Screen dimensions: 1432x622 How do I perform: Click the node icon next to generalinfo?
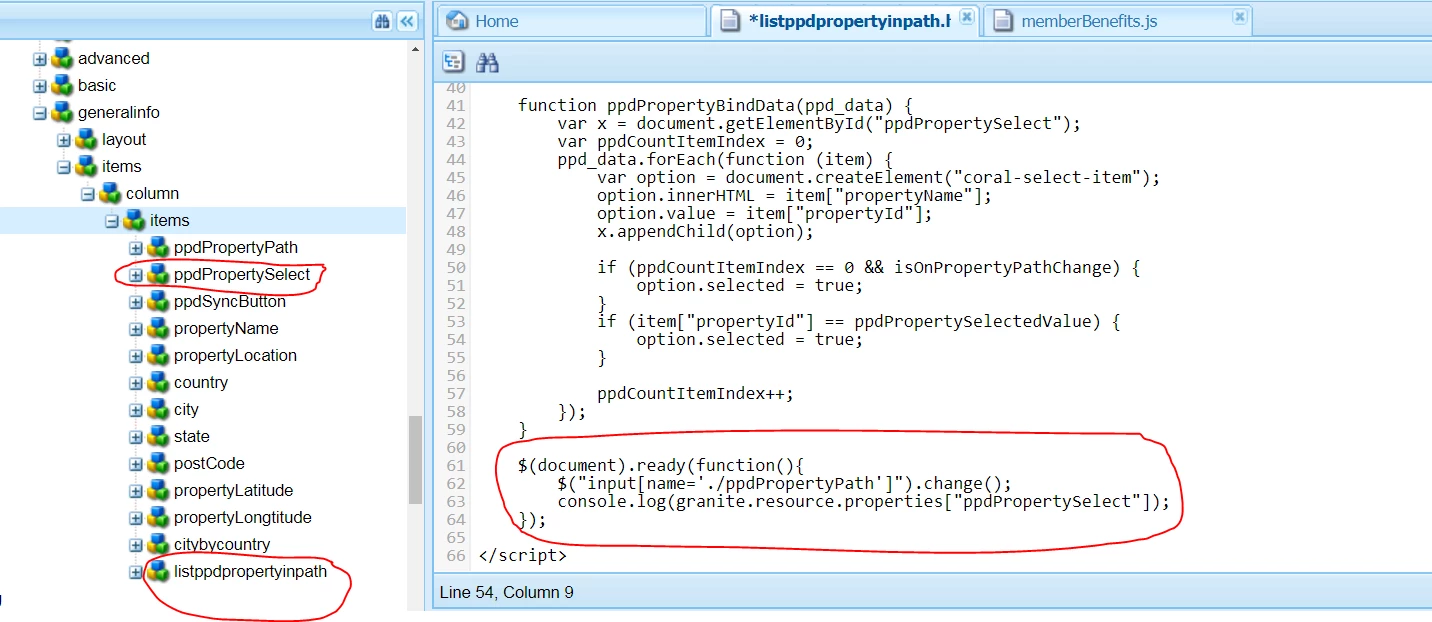[x=63, y=112]
